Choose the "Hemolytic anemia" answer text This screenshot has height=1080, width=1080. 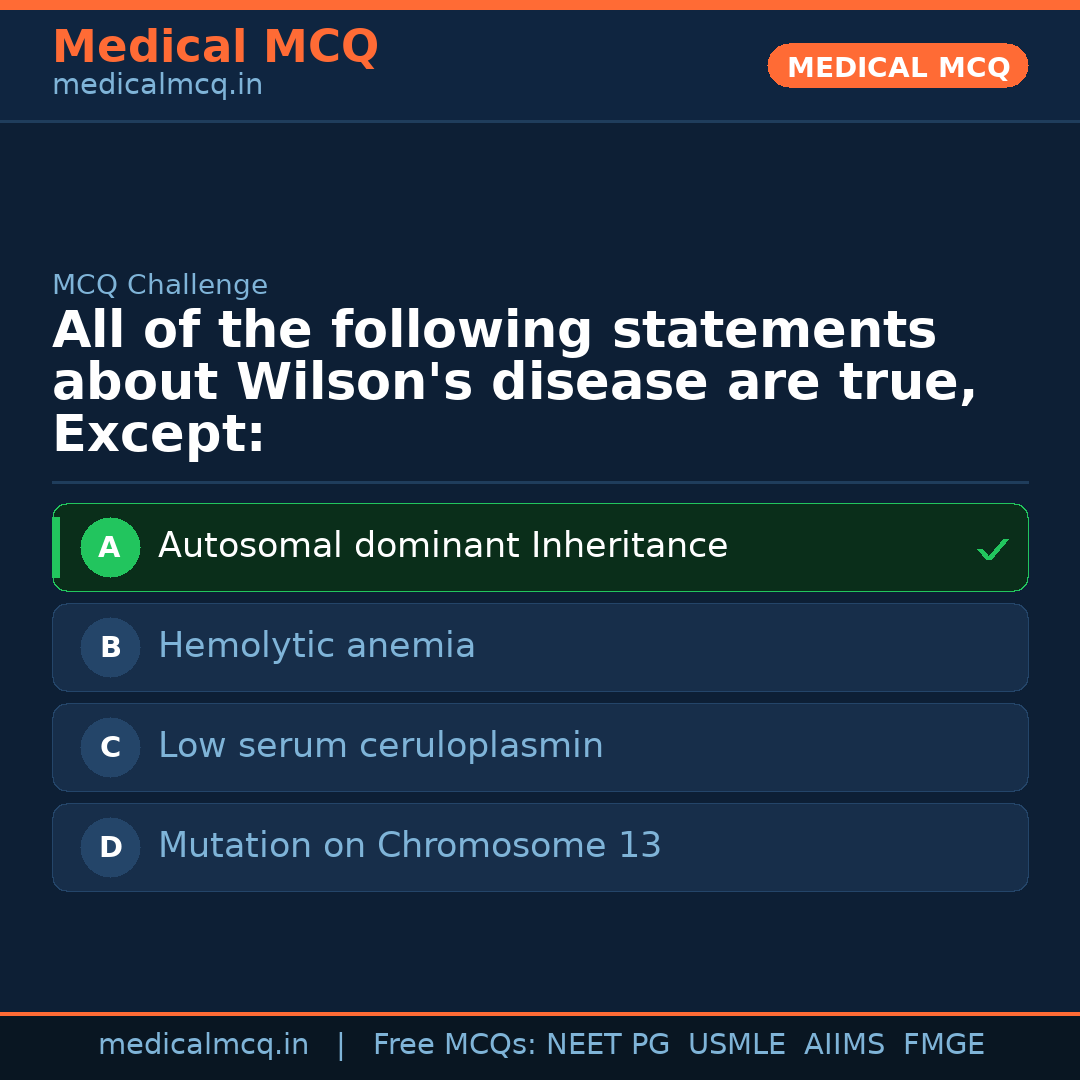click(x=316, y=646)
